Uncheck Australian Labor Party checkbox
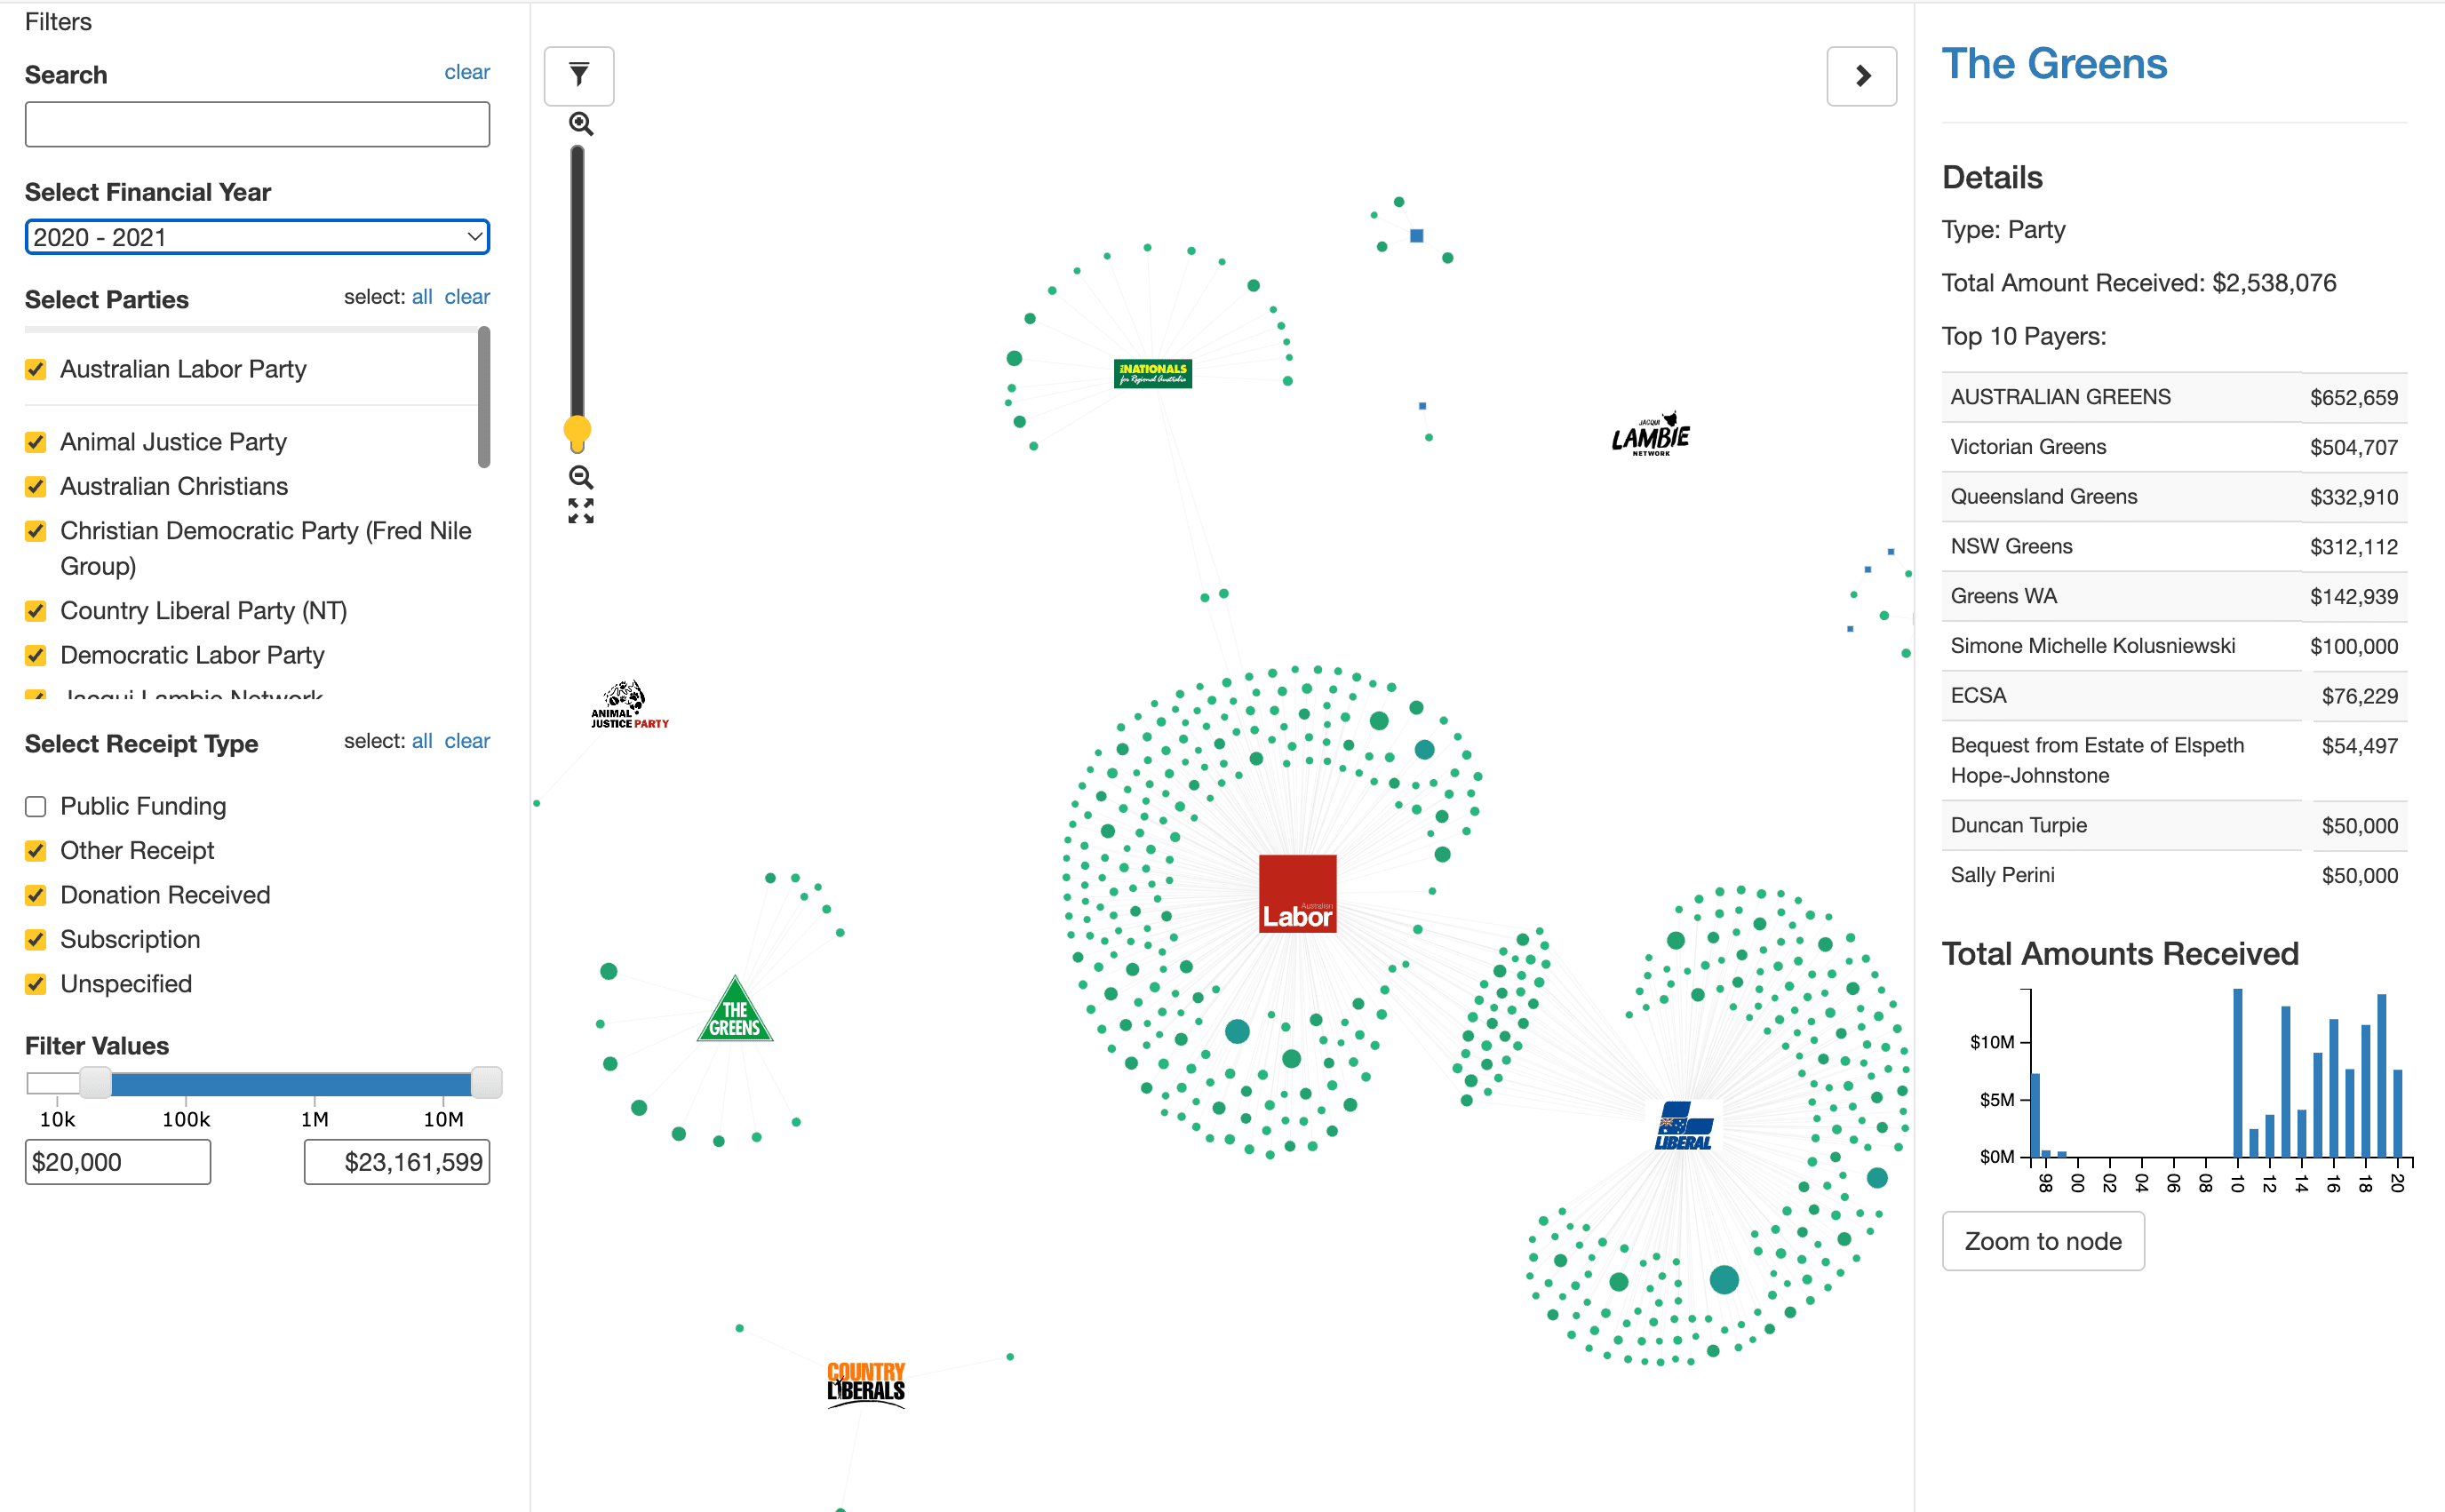The width and height of the screenshot is (2445, 1512). point(36,369)
